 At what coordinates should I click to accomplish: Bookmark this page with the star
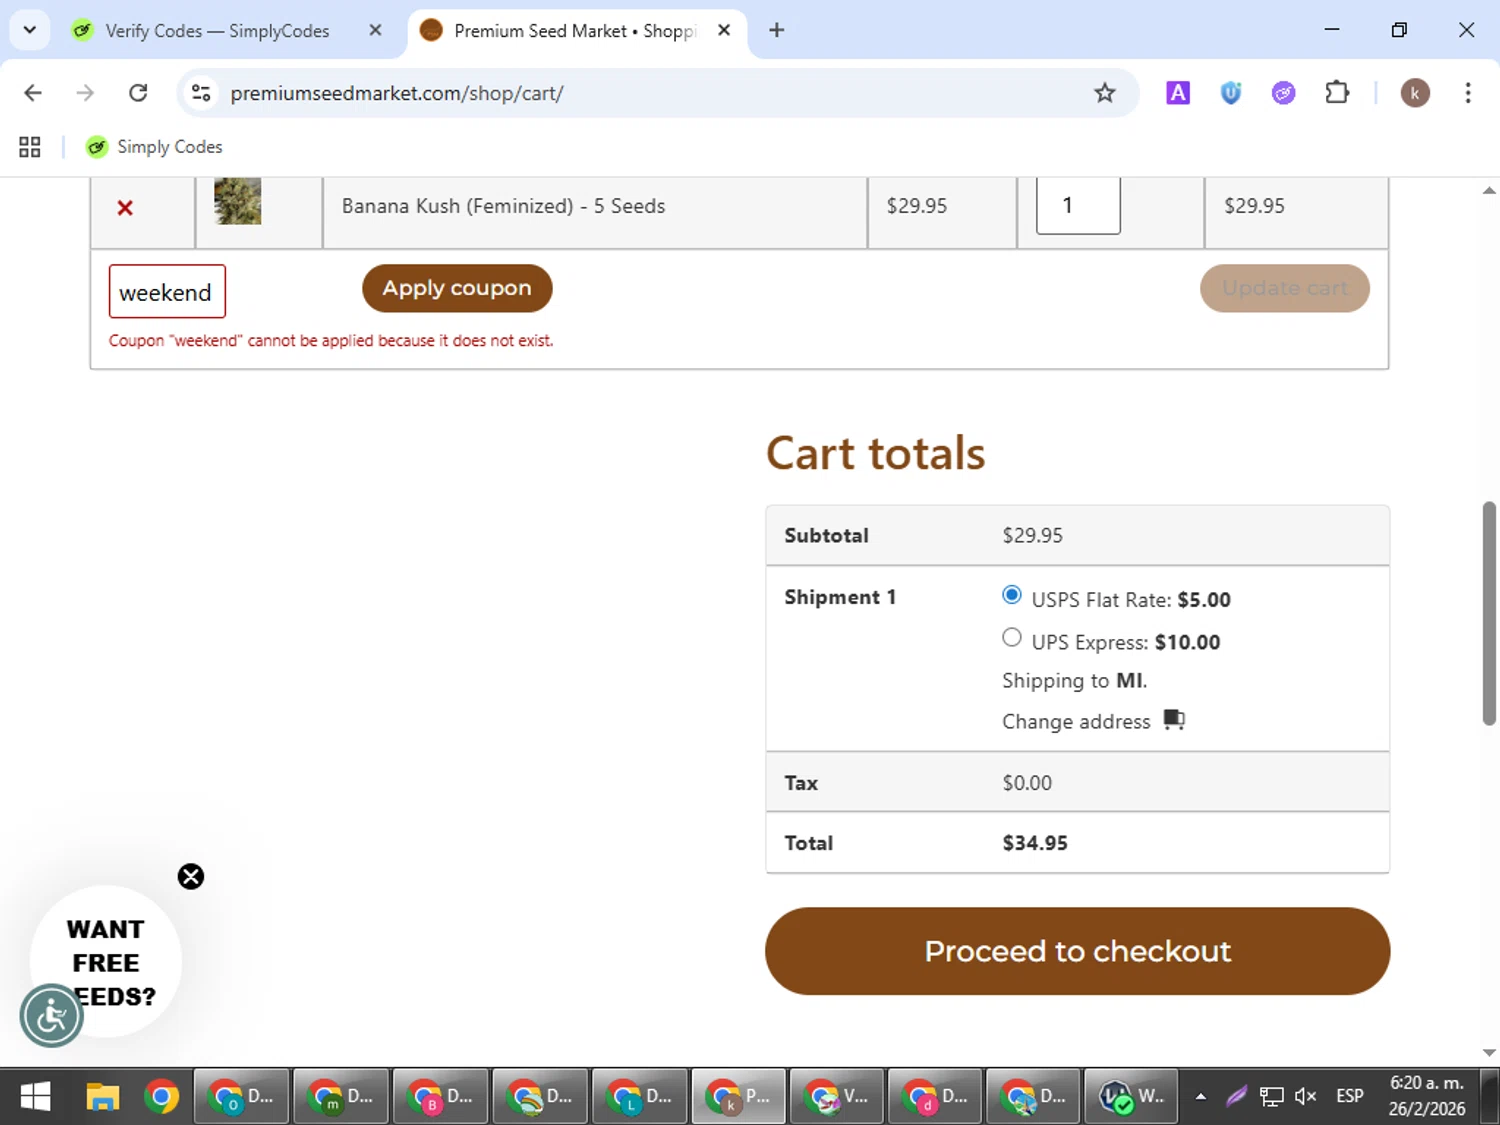click(1104, 93)
